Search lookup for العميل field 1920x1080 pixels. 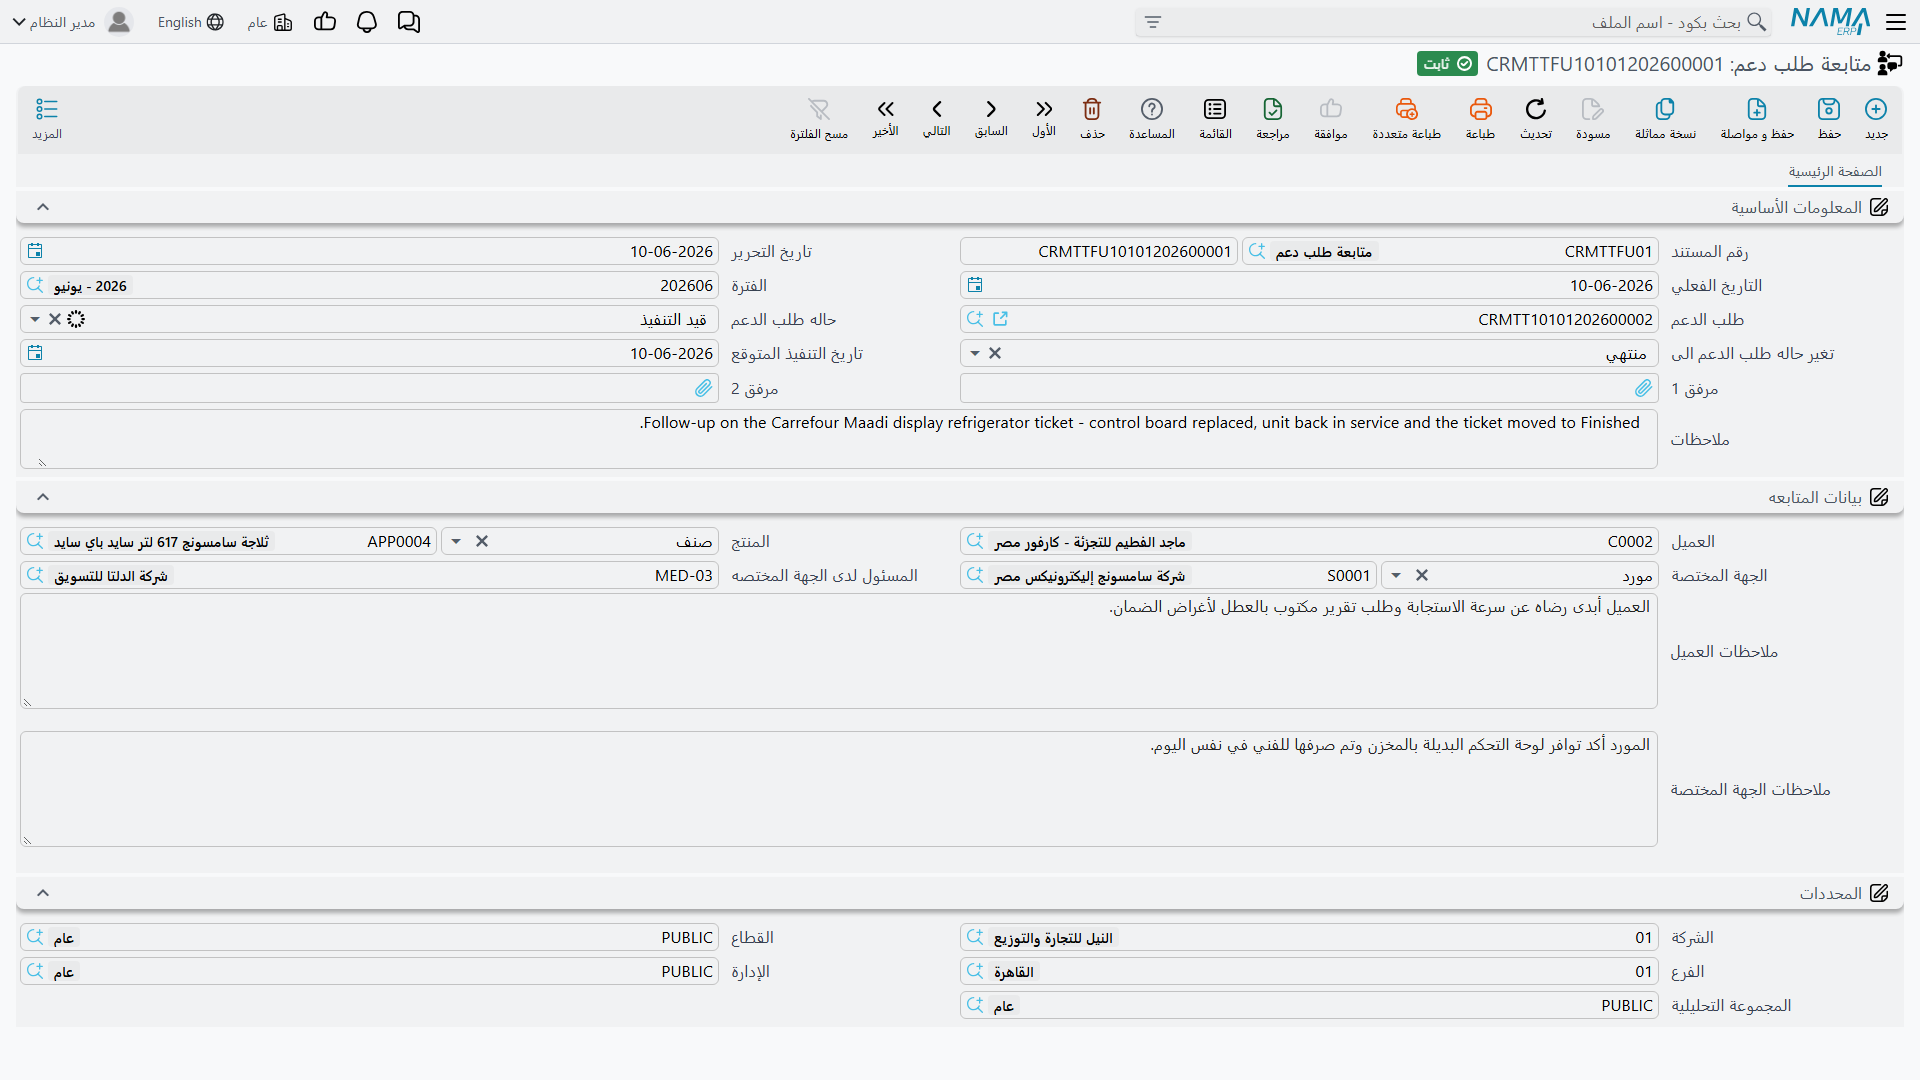pyautogui.click(x=975, y=541)
